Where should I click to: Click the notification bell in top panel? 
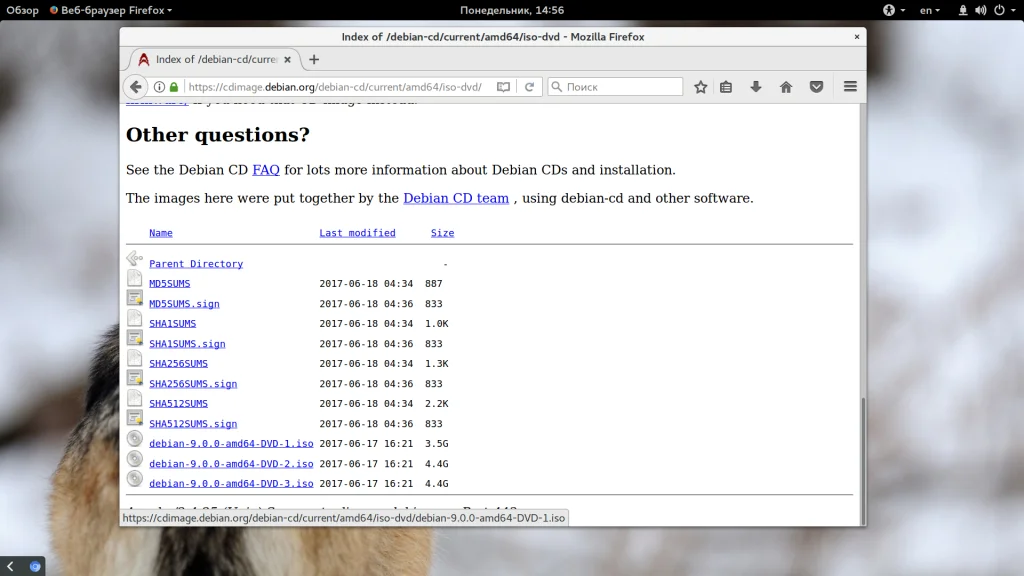point(963,10)
